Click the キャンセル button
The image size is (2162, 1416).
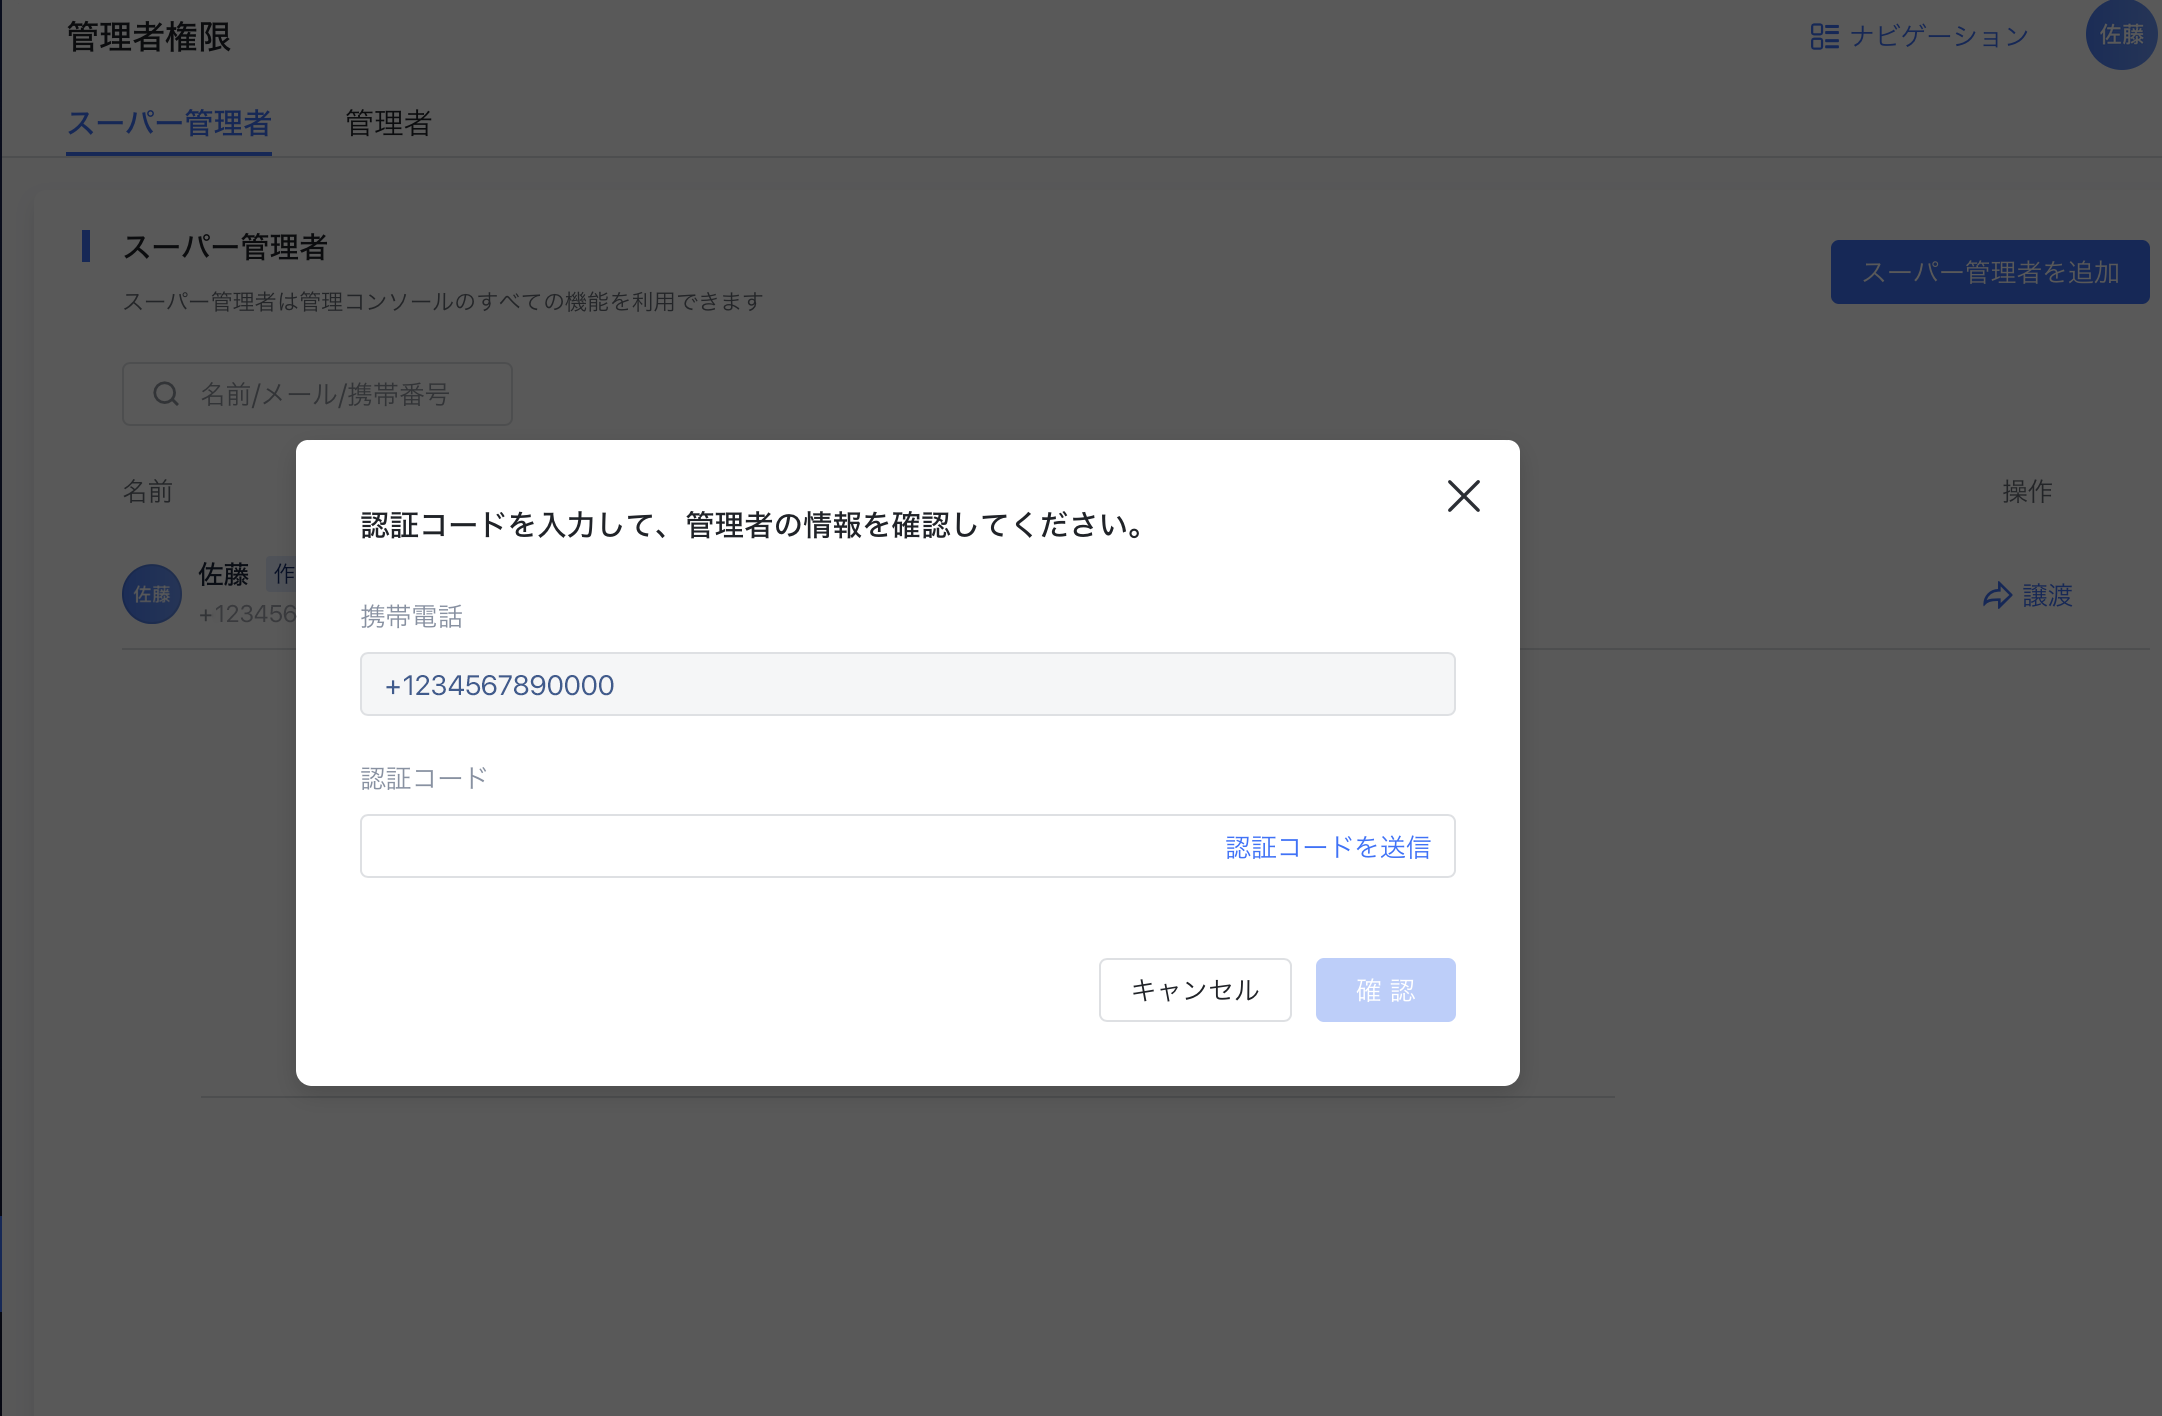1195,990
